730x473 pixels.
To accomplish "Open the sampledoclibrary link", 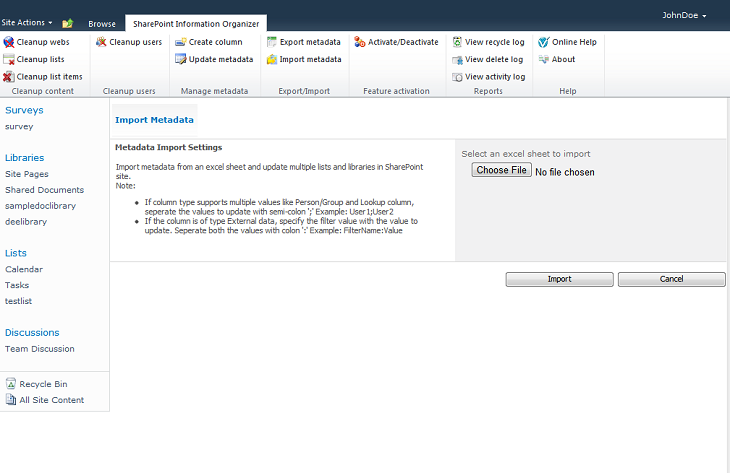I will [41, 206].
